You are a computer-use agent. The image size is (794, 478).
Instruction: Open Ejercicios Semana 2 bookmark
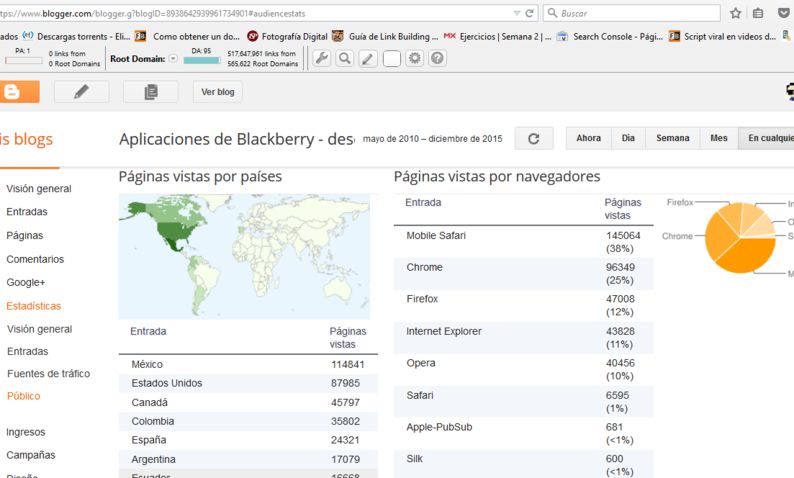(498, 36)
